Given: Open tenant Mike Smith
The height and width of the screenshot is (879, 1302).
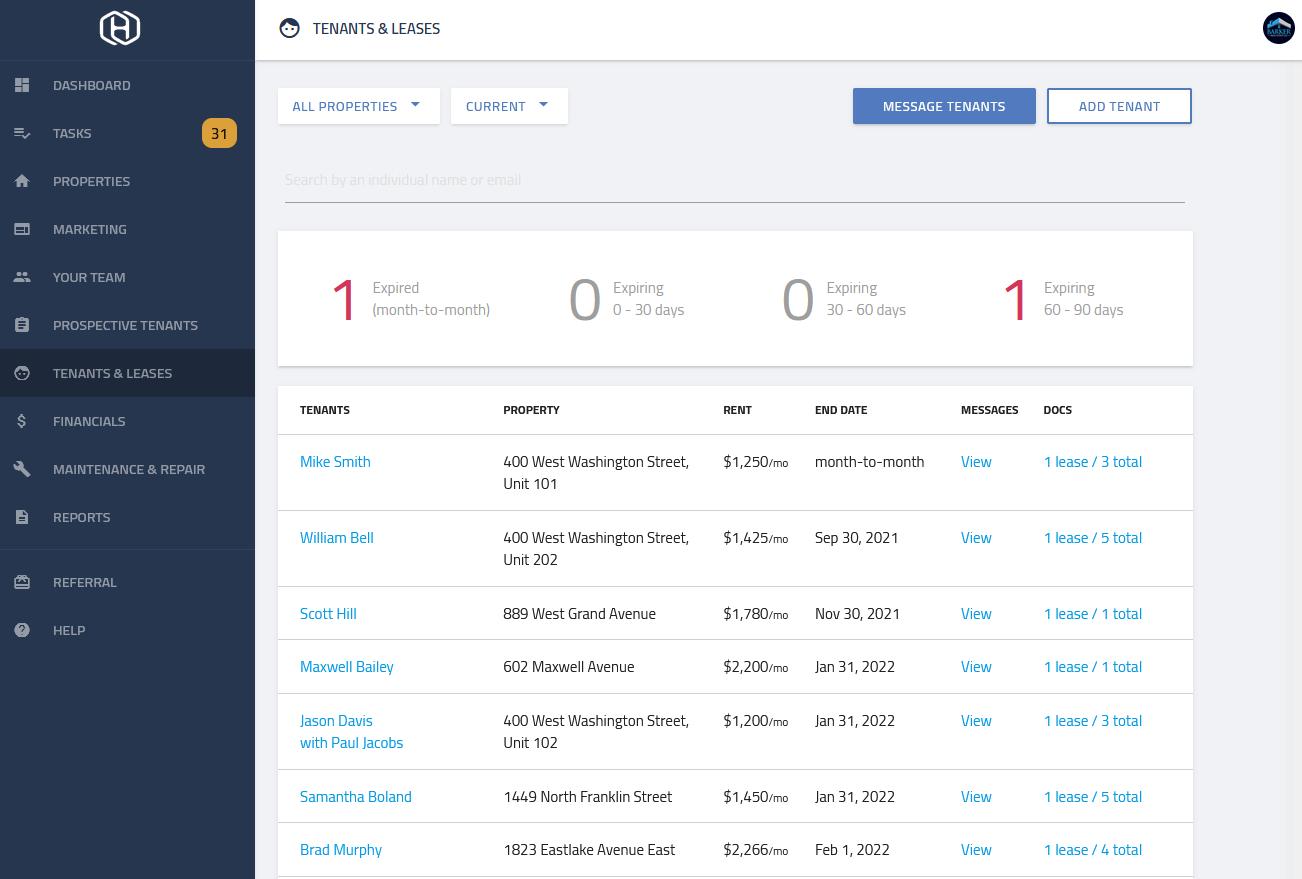Looking at the screenshot, I should [335, 462].
